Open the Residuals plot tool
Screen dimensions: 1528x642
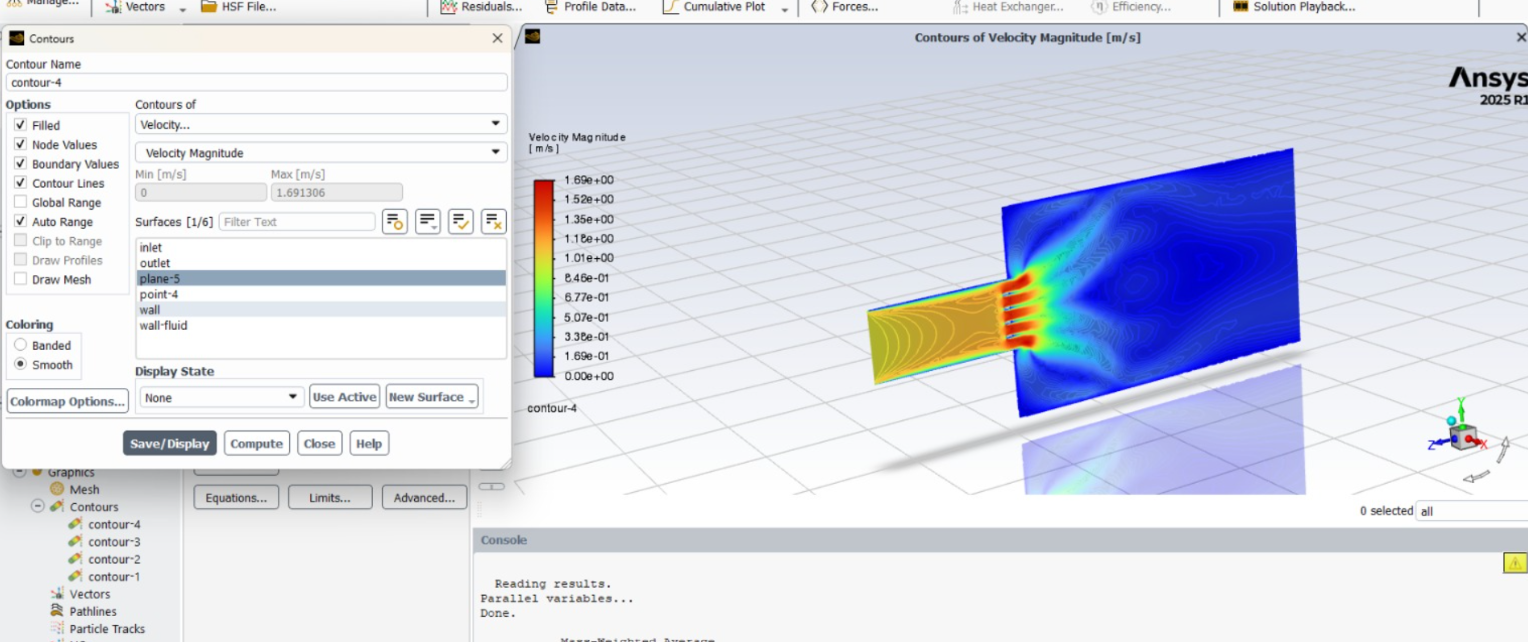point(481,7)
